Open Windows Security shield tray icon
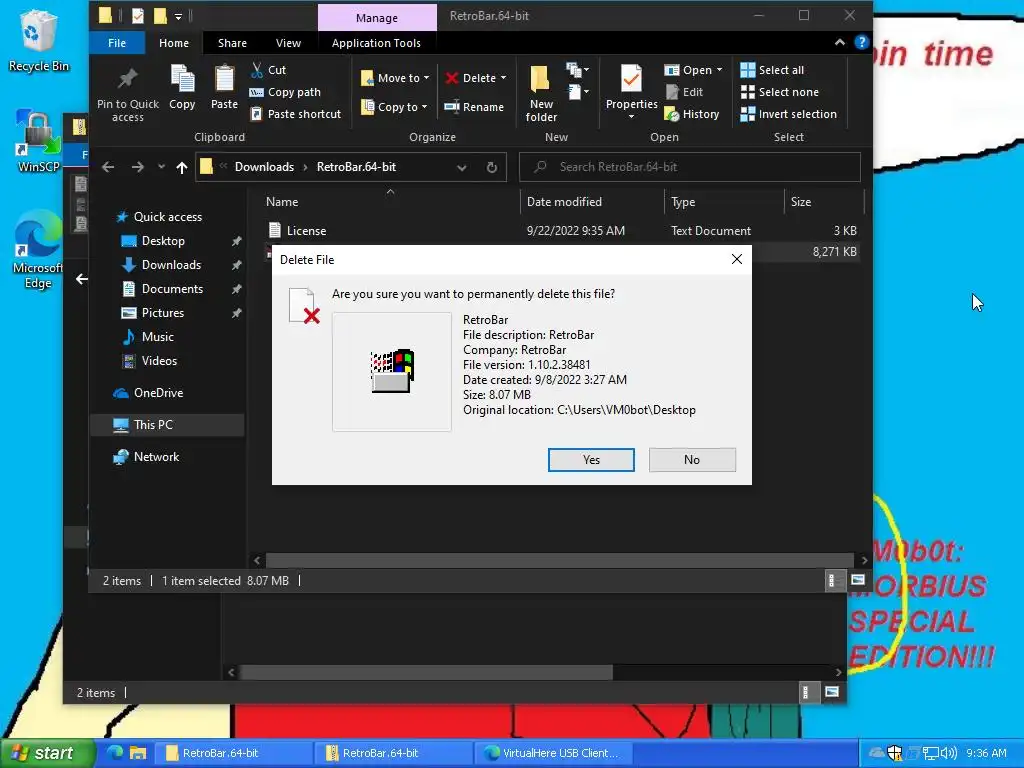 point(895,753)
